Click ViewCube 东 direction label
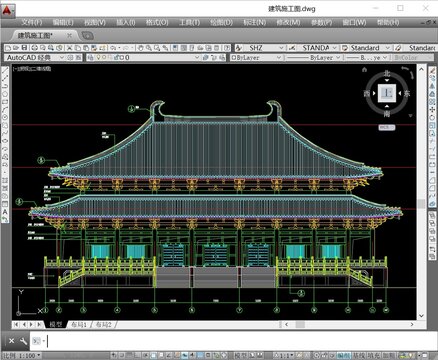The image size is (438, 360). pyautogui.click(x=407, y=94)
